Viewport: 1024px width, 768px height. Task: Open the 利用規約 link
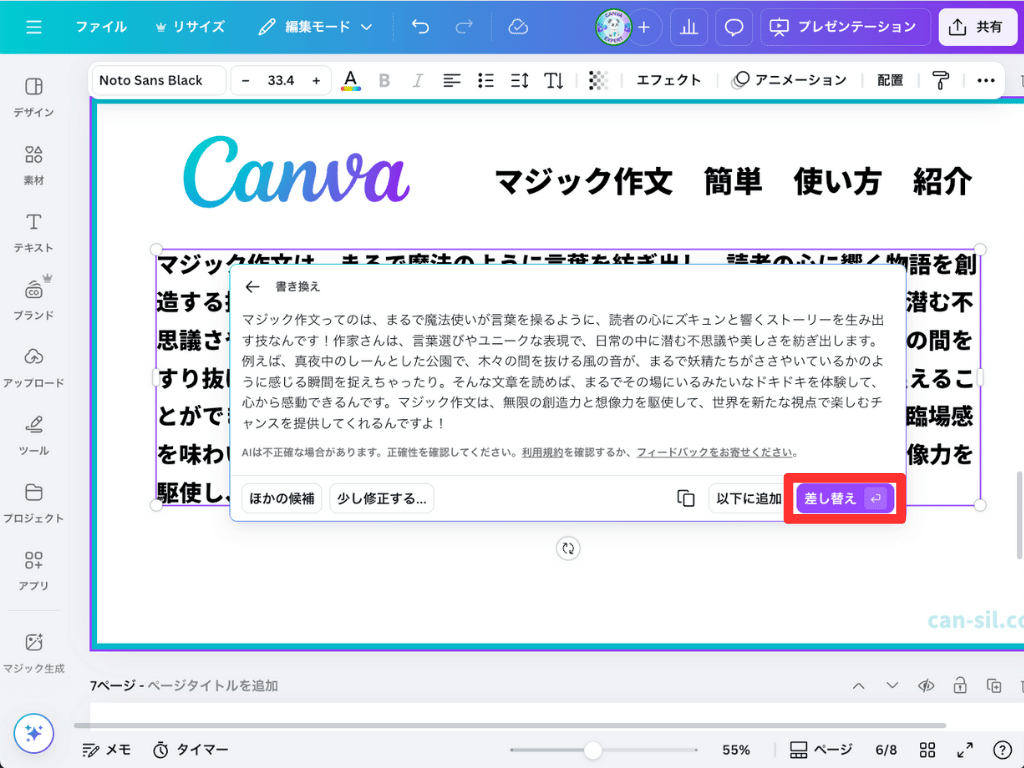coord(542,453)
